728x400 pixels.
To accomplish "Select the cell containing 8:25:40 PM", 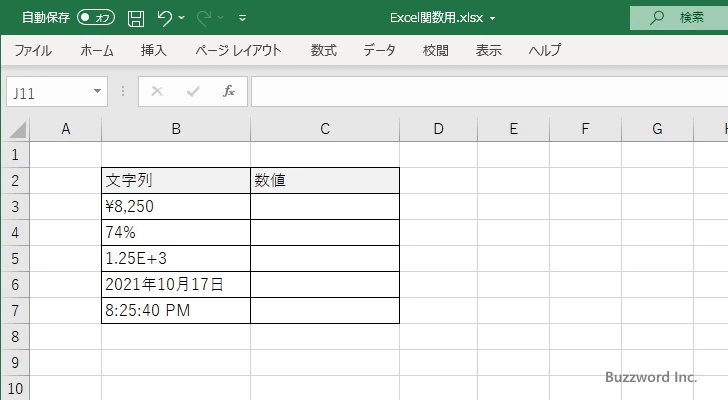I will (176, 310).
